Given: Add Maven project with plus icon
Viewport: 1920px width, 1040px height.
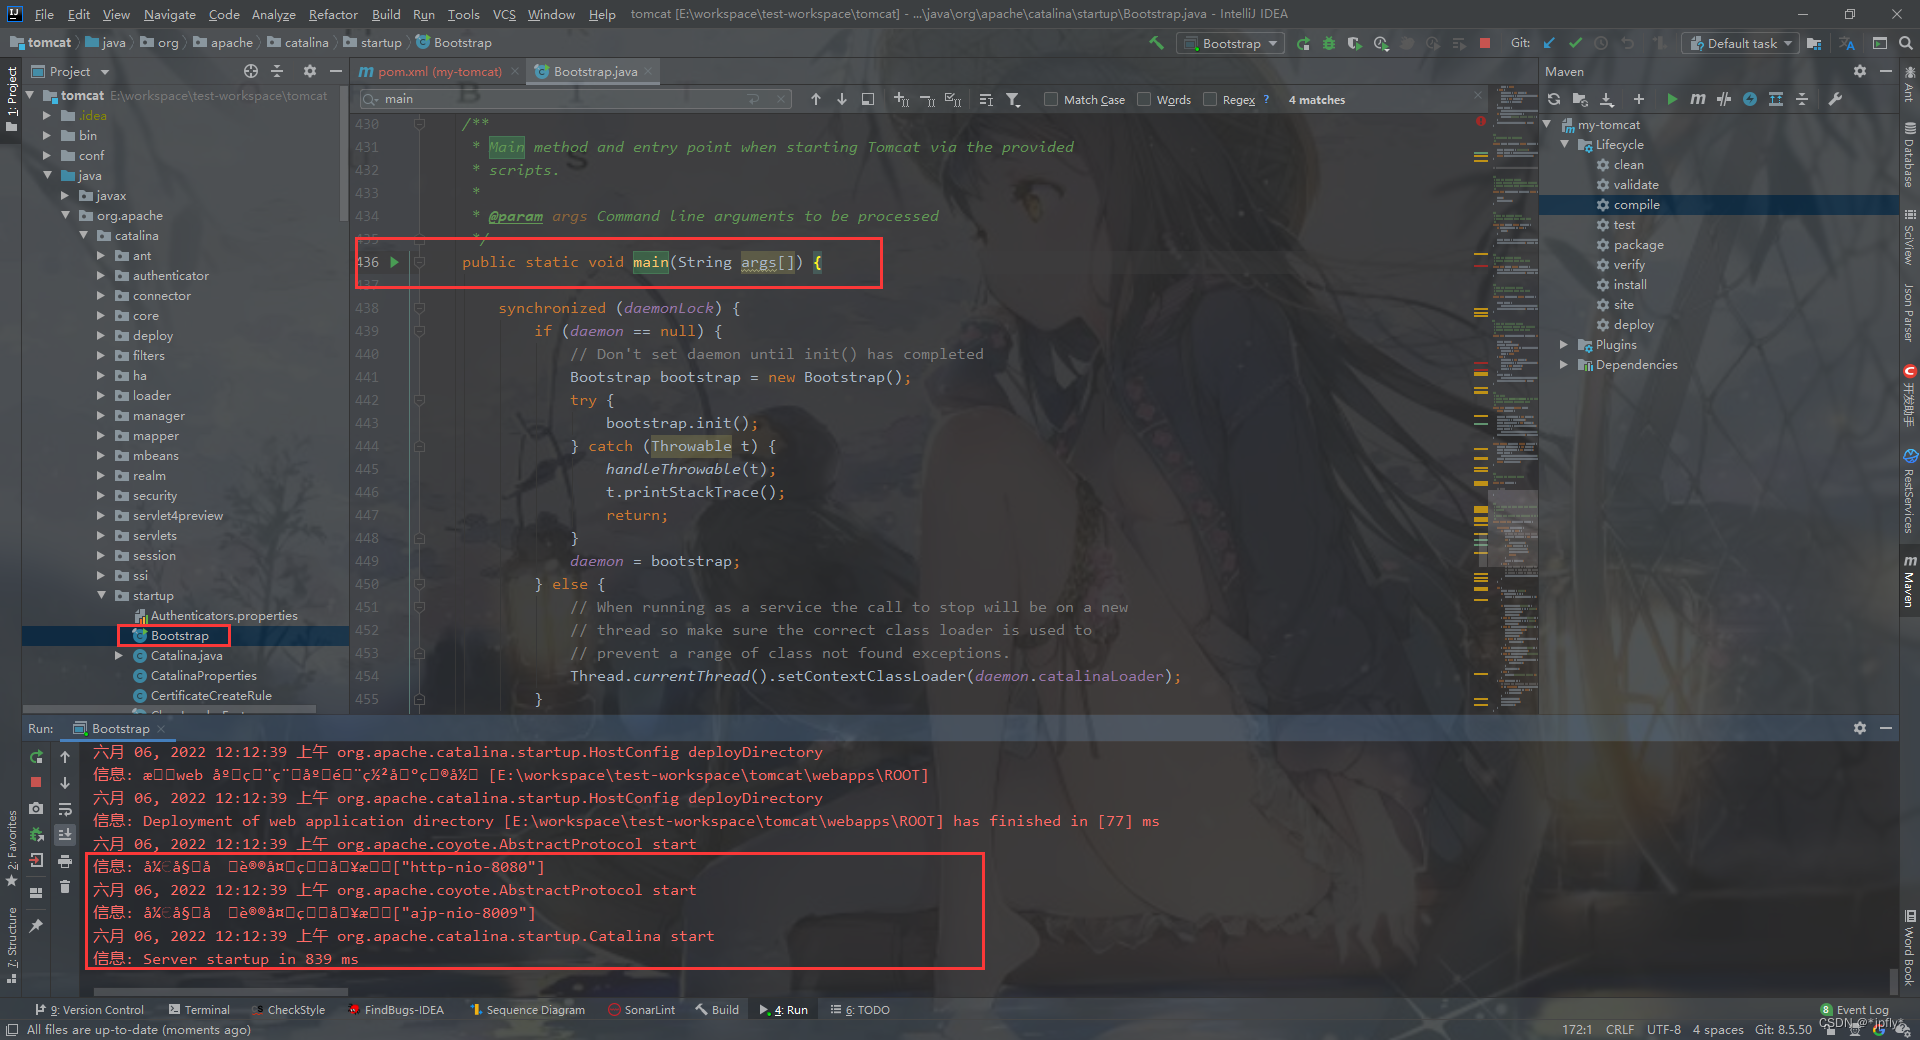Looking at the screenshot, I should tap(1638, 99).
